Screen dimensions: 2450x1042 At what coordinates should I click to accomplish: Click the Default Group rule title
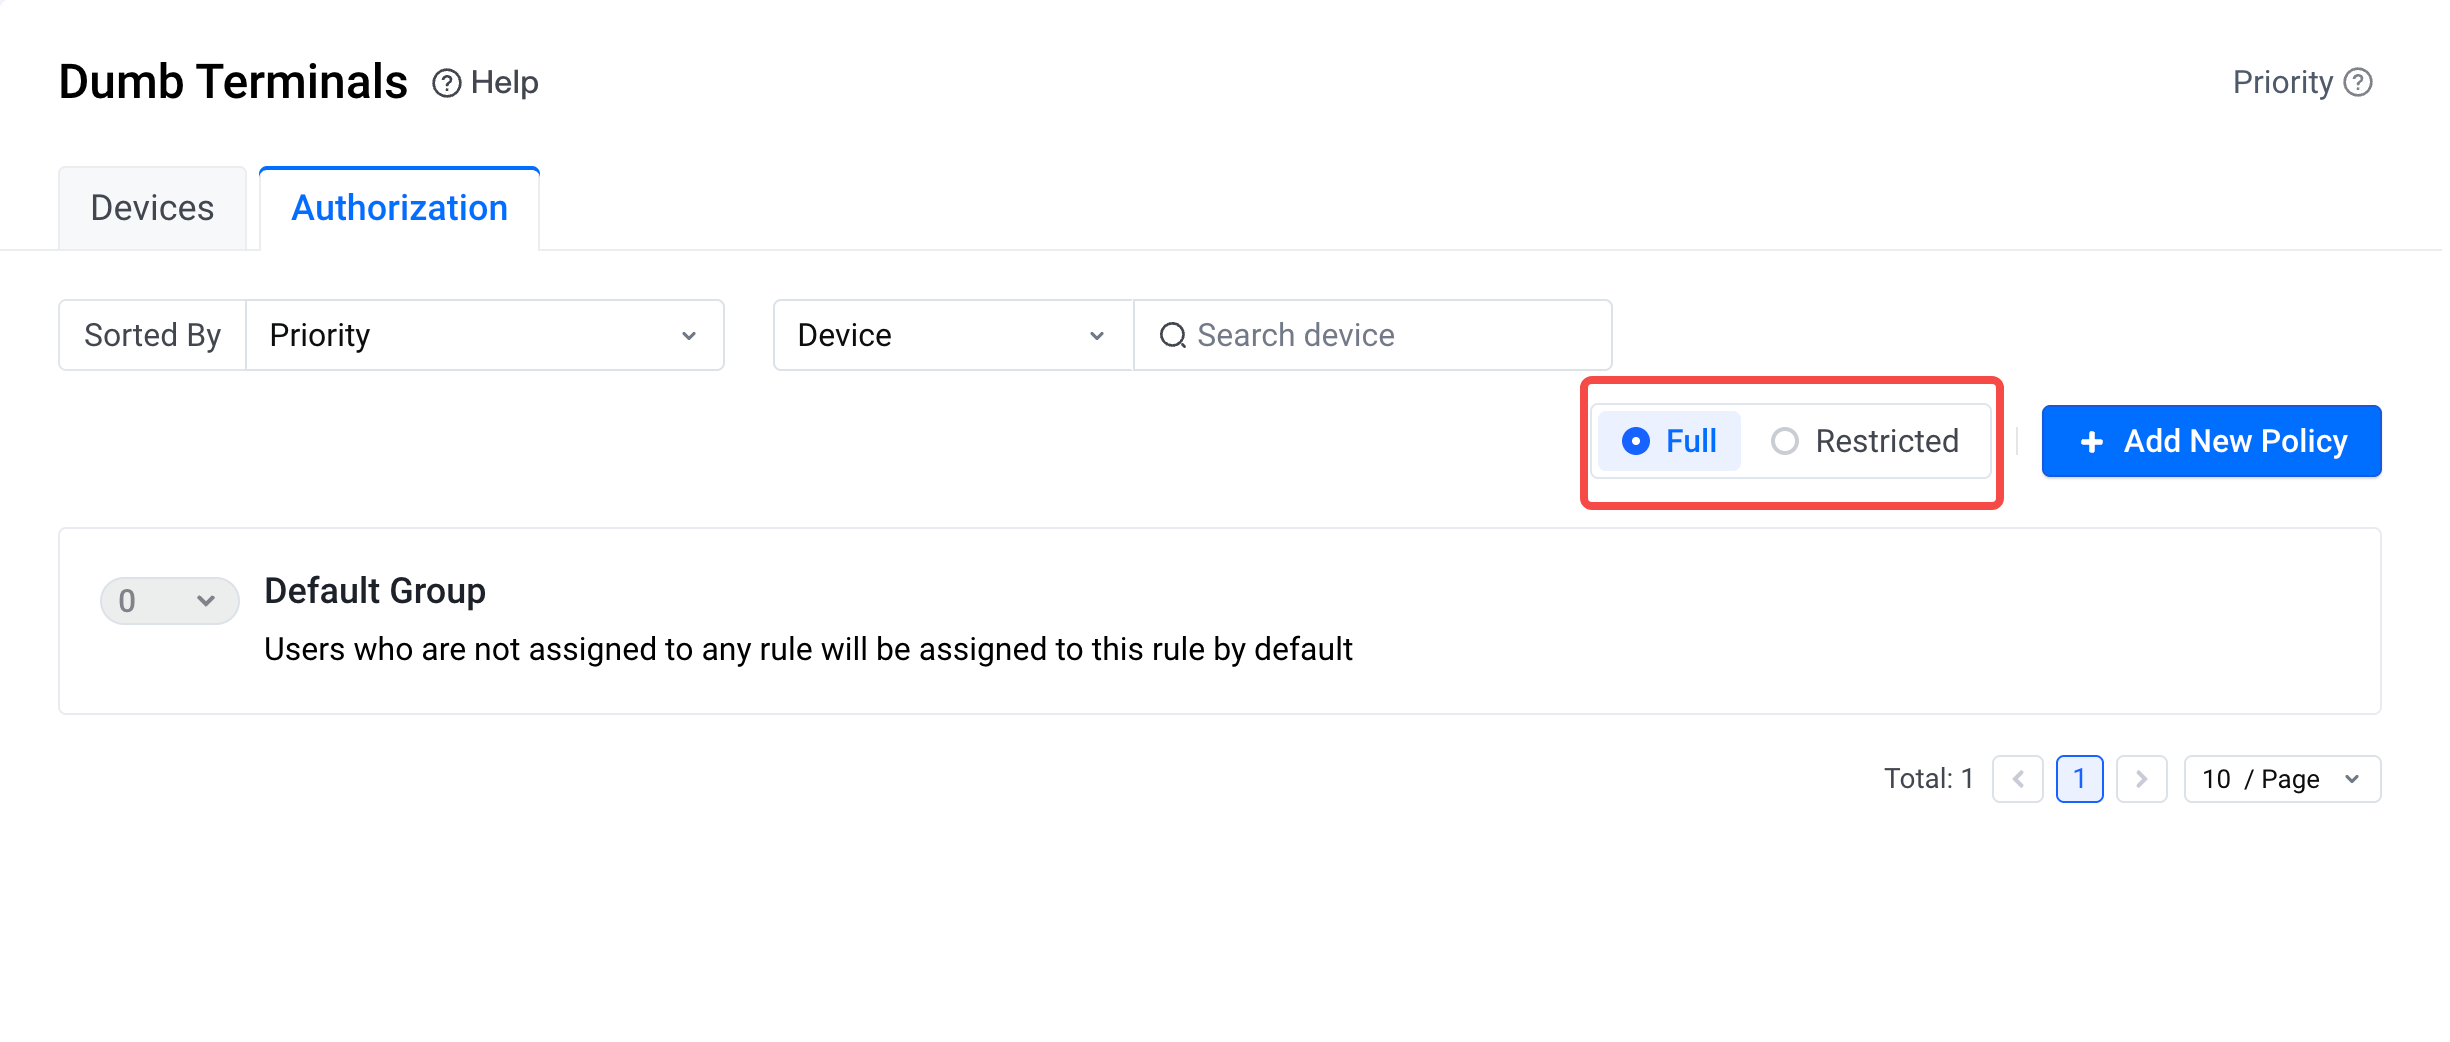coord(375,591)
